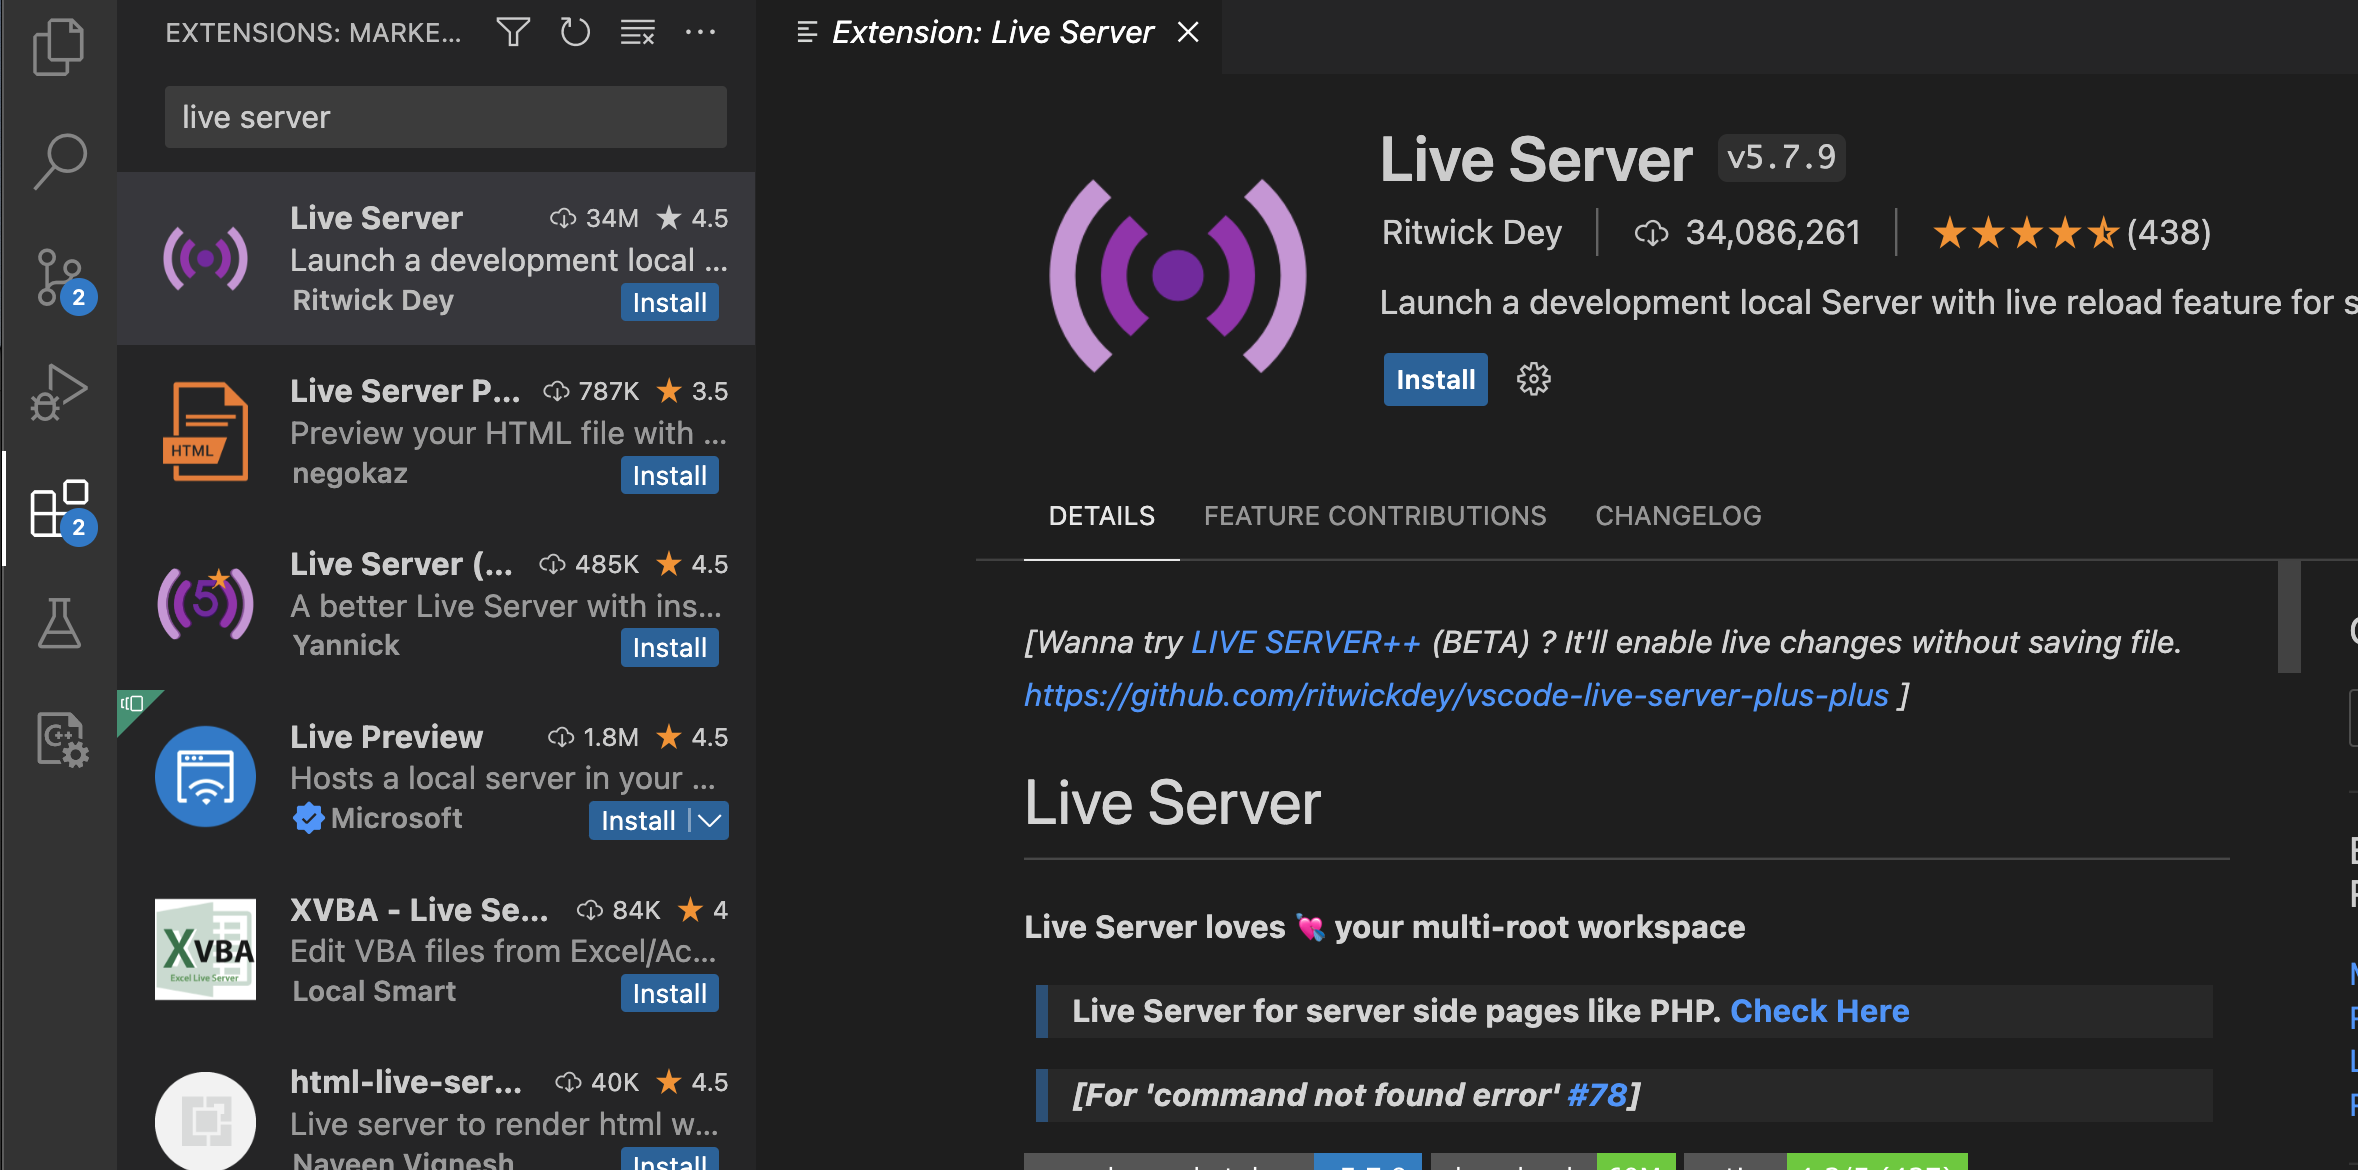Open the Remote Explorer icon below Testing
2358x1170 pixels.
[x=61, y=739]
